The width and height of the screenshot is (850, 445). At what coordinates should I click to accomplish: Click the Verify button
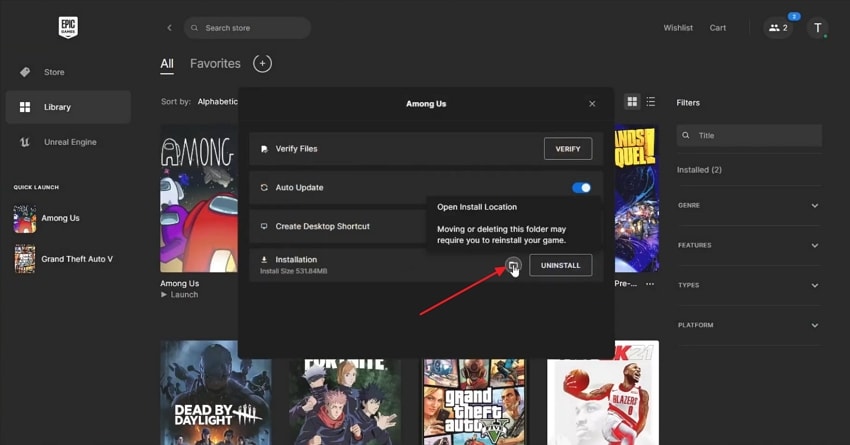pyautogui.click(x=568, y=149)
